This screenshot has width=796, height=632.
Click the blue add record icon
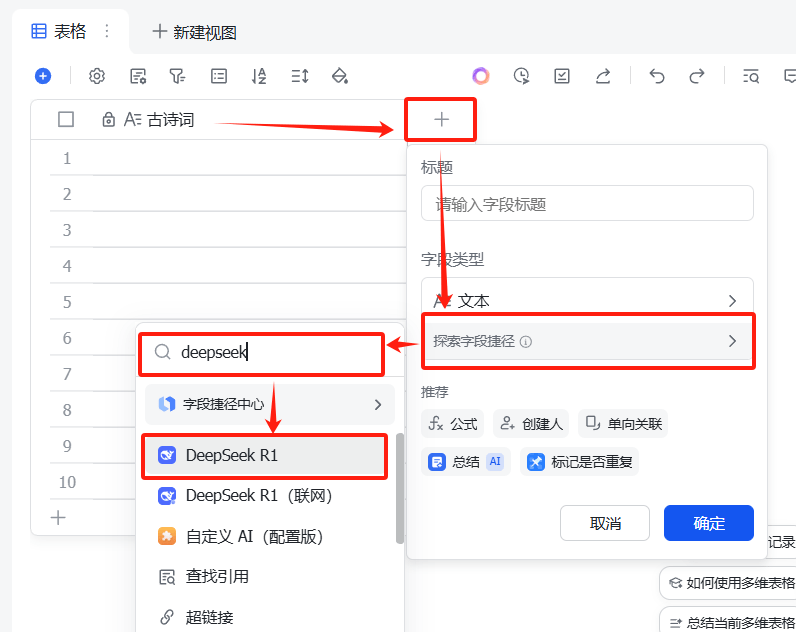pyautogui.click(x=43, y=76)
